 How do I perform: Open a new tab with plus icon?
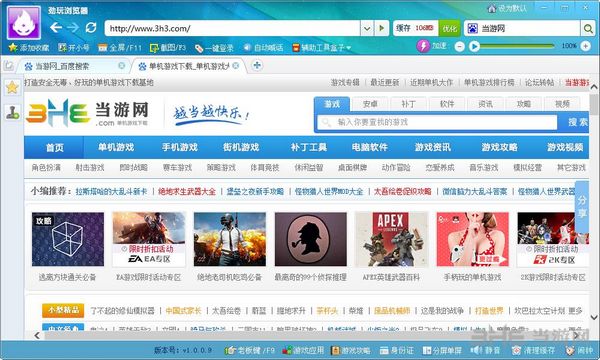coord(257,65)
